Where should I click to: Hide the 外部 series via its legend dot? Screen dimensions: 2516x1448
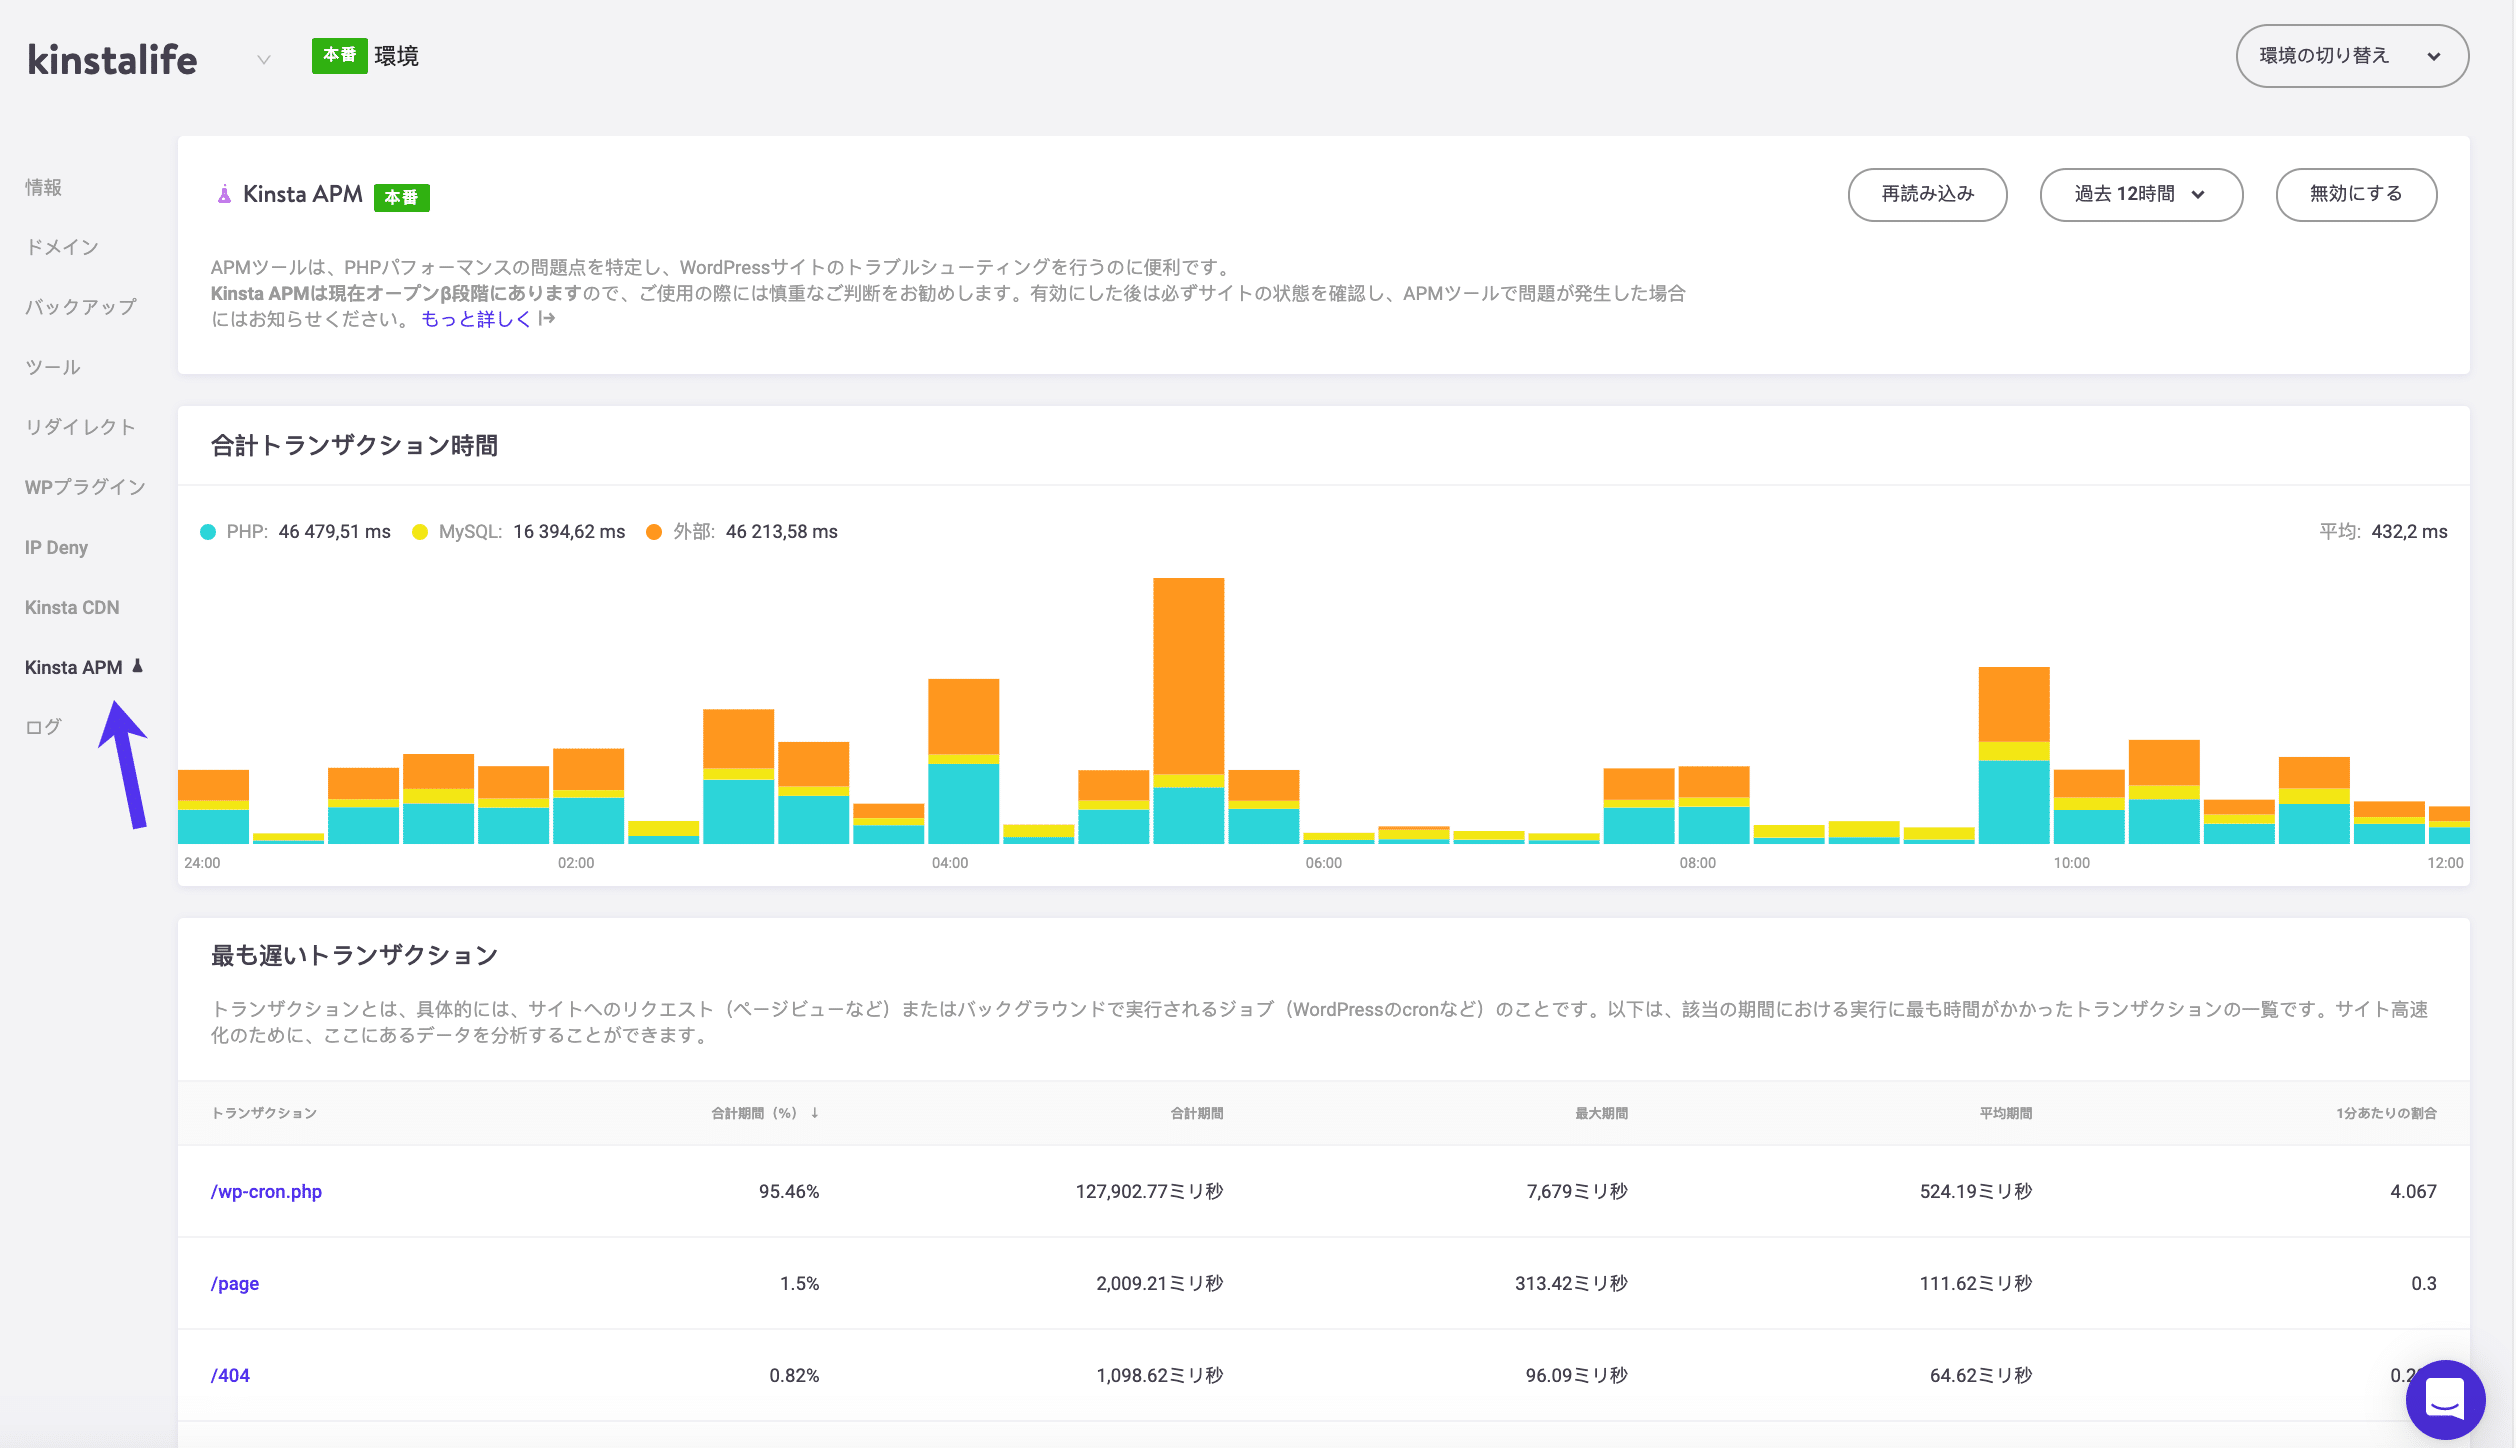coord(654,531)
